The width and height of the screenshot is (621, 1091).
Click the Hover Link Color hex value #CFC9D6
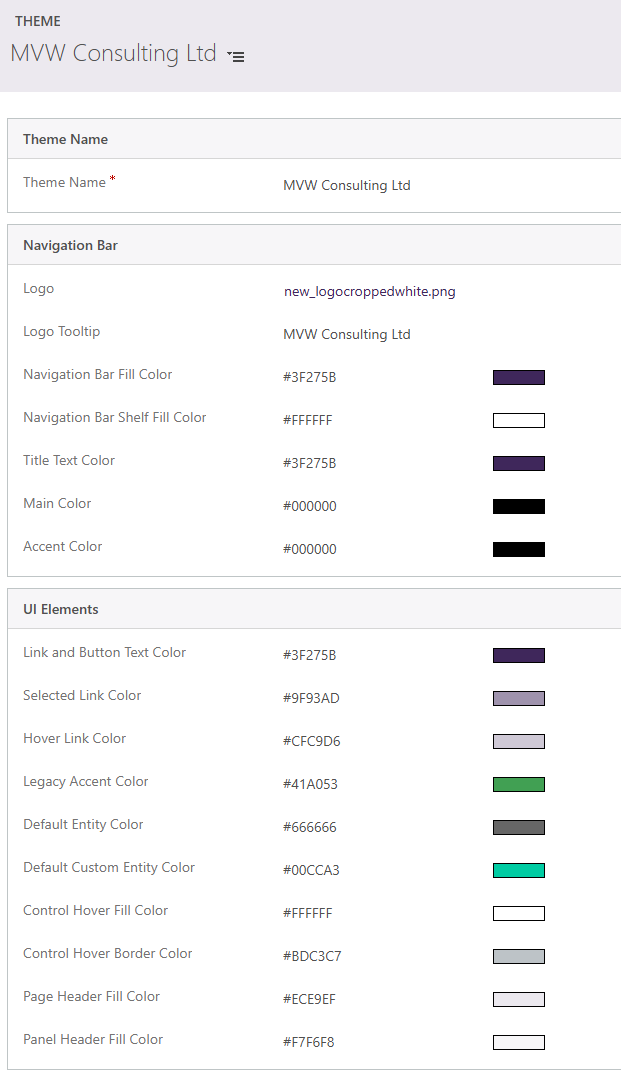point(311,741)
